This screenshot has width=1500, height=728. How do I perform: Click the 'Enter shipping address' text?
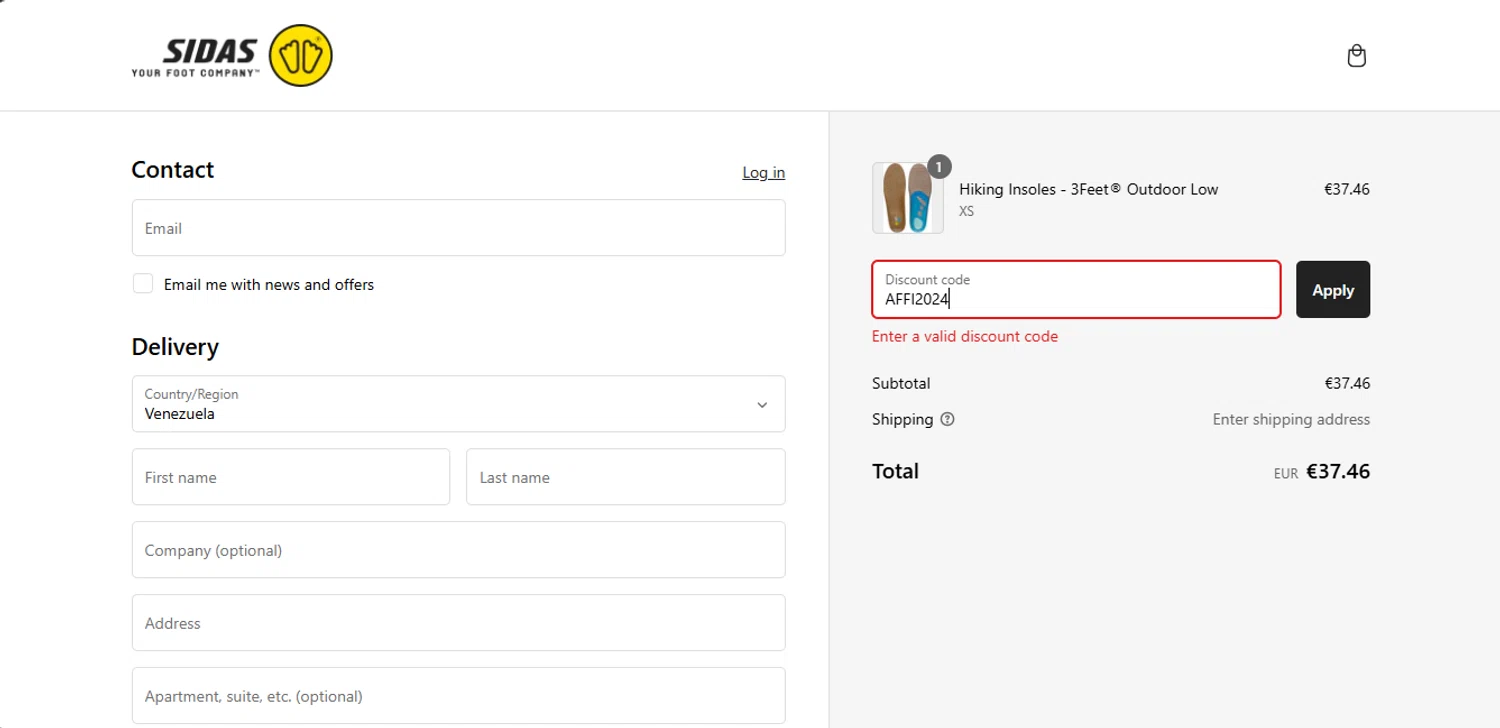click(1291, 419)
